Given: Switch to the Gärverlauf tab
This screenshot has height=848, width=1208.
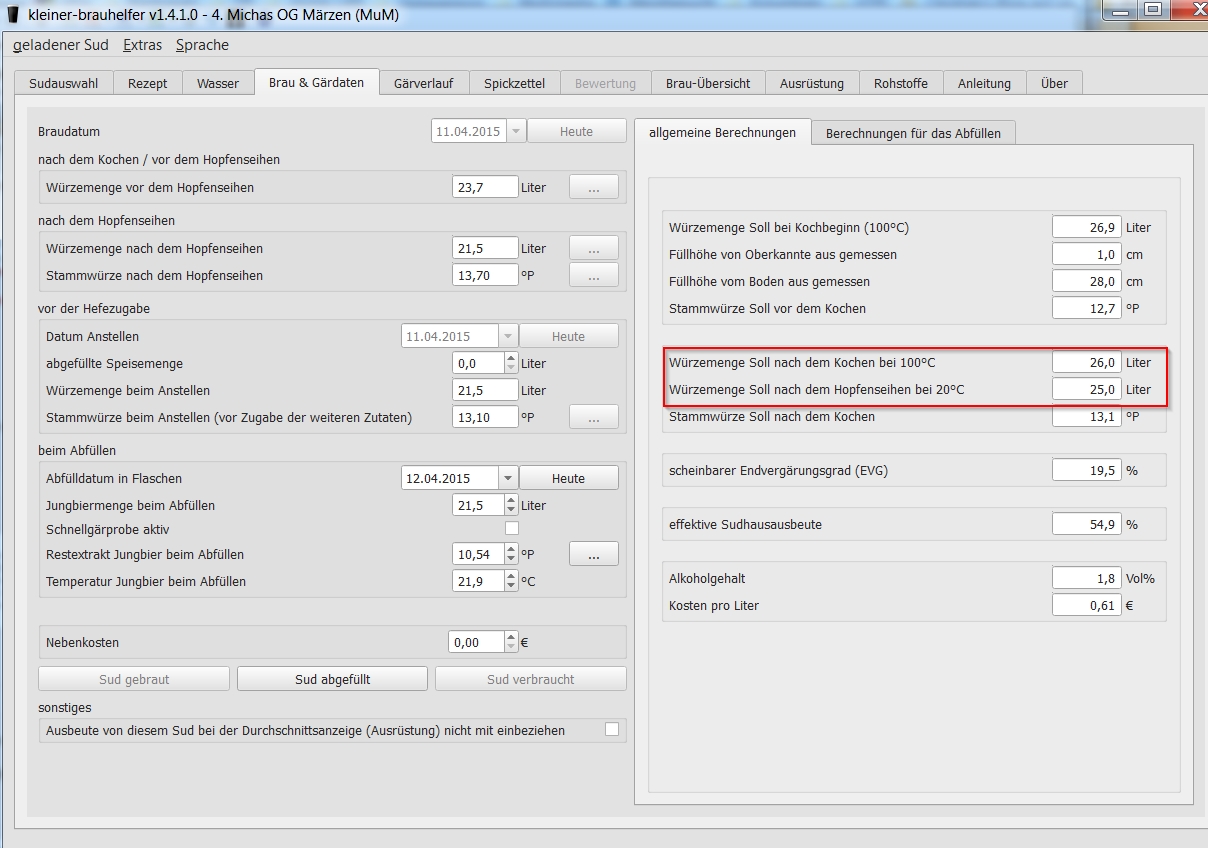Looking at the screenshot, I should (424, 83).
